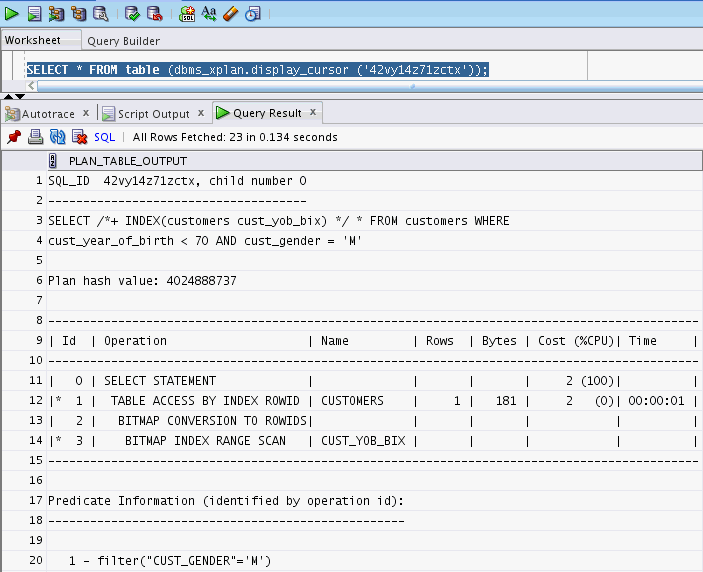Viewport: 703px width, 572px height.
Task: Open an Unshared SQL Worksheet
Action: coord(188,14)
